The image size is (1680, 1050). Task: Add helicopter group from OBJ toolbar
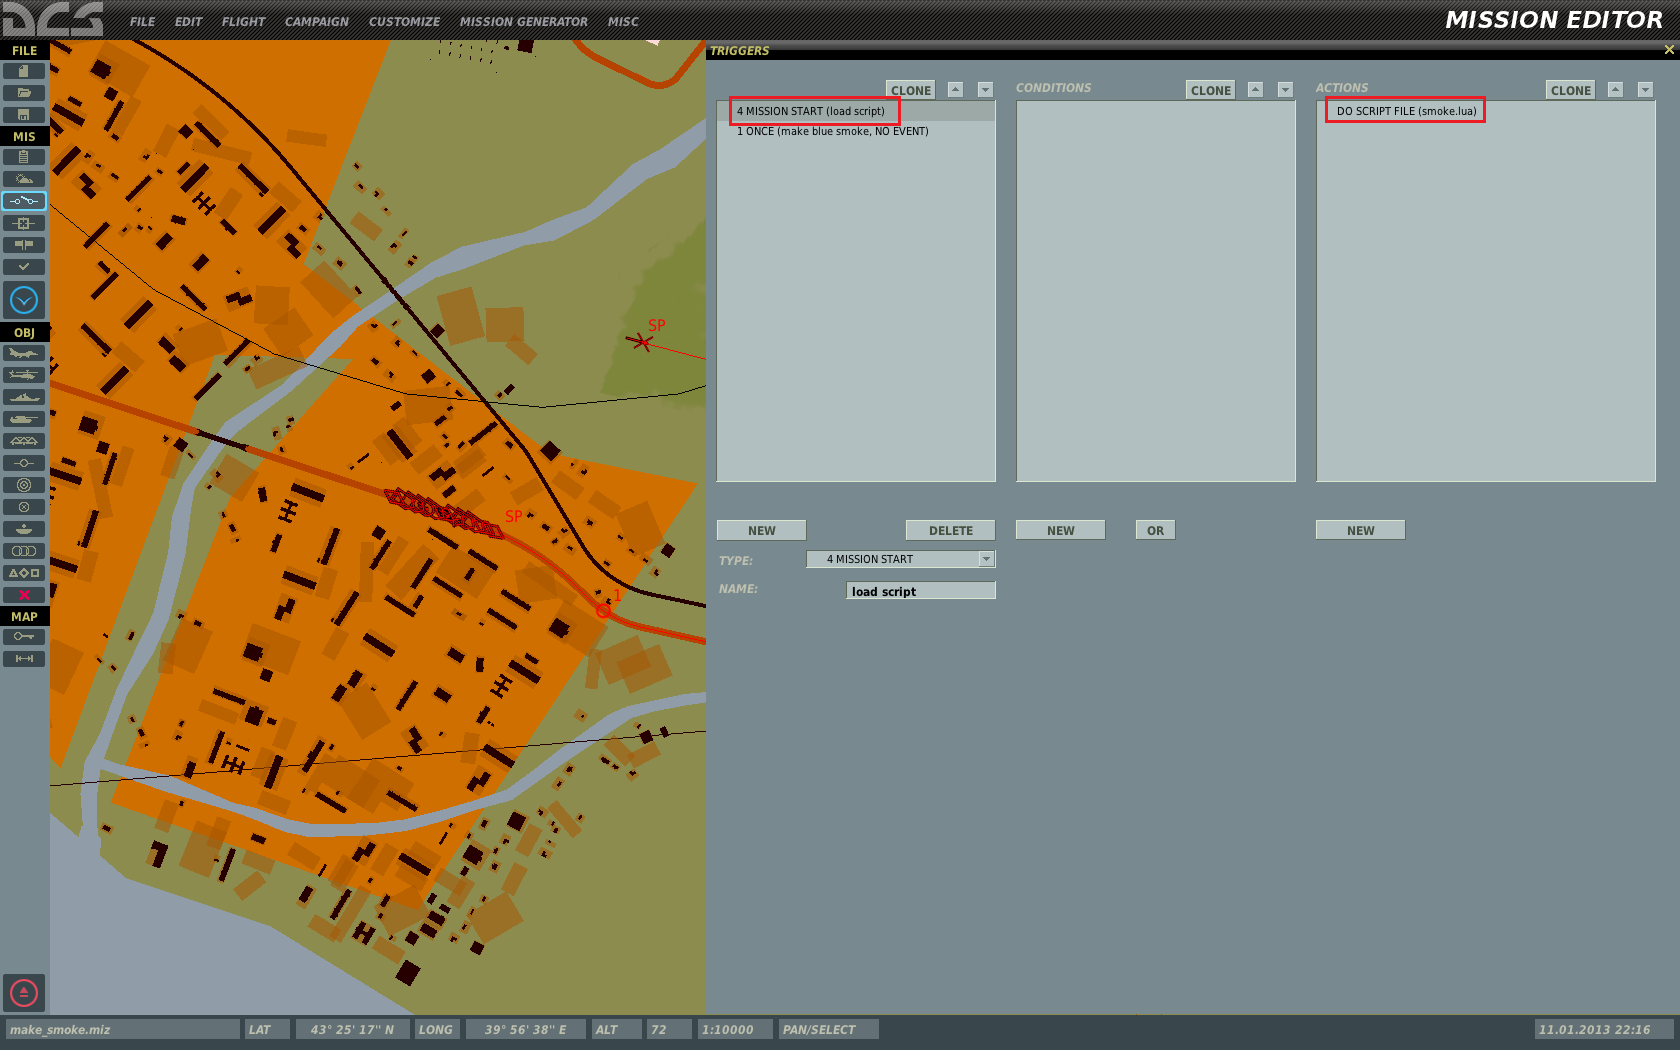24,375
